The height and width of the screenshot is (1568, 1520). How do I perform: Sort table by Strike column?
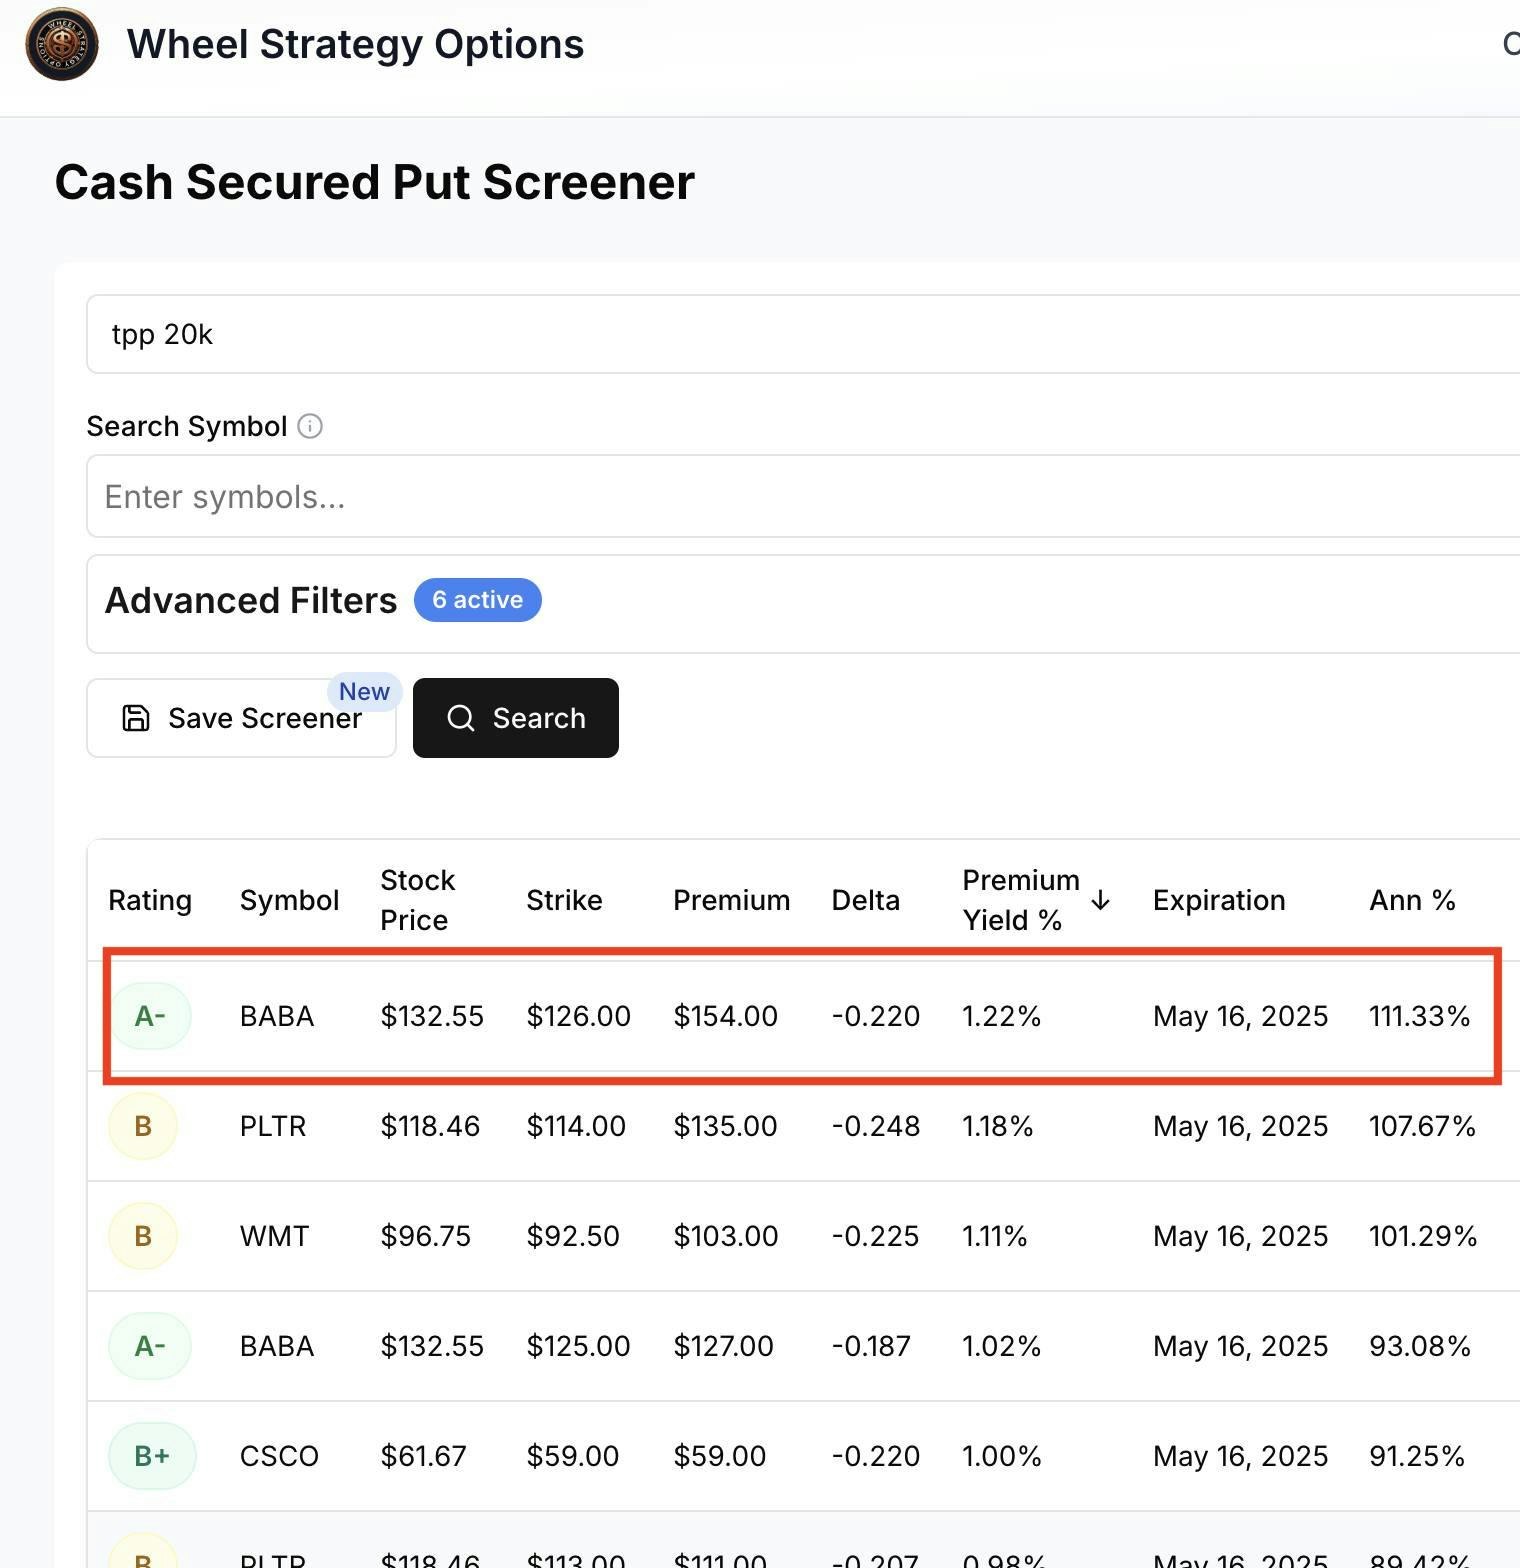click(x=564, y=900)
